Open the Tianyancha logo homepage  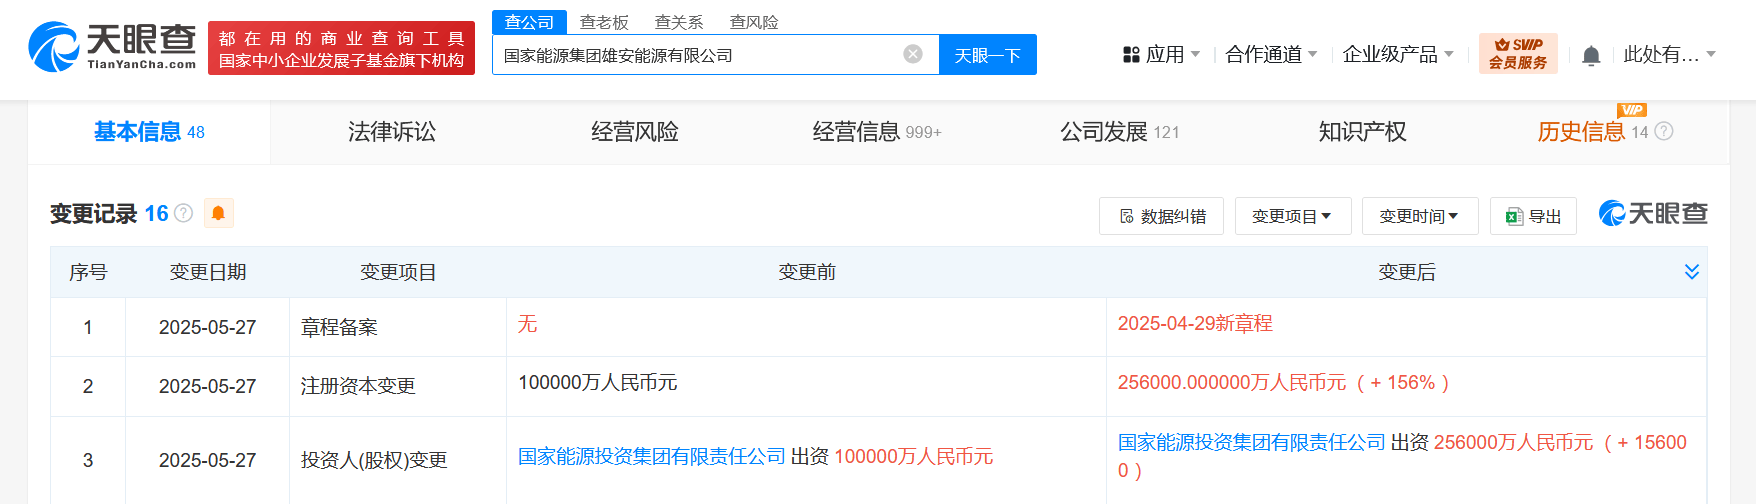[x=112, y=47]
